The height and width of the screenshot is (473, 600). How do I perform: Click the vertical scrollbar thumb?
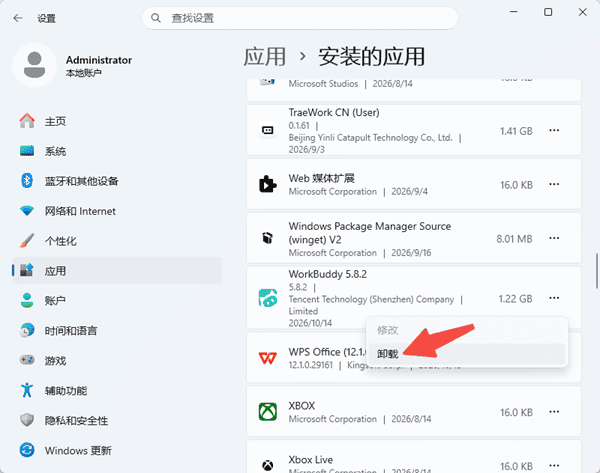597,271
